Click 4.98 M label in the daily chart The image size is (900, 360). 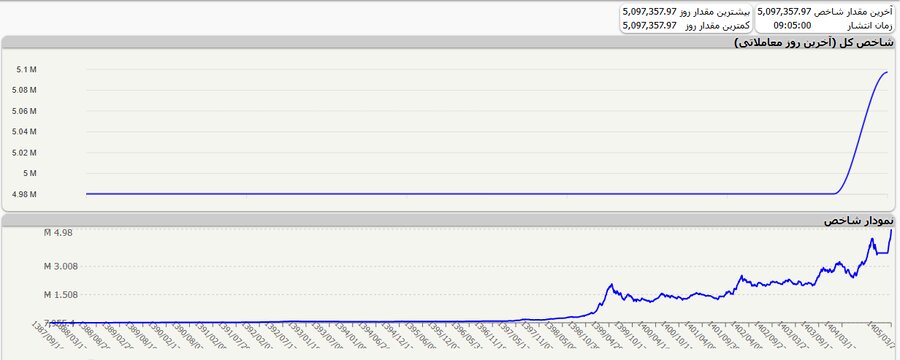click(24, 194)
